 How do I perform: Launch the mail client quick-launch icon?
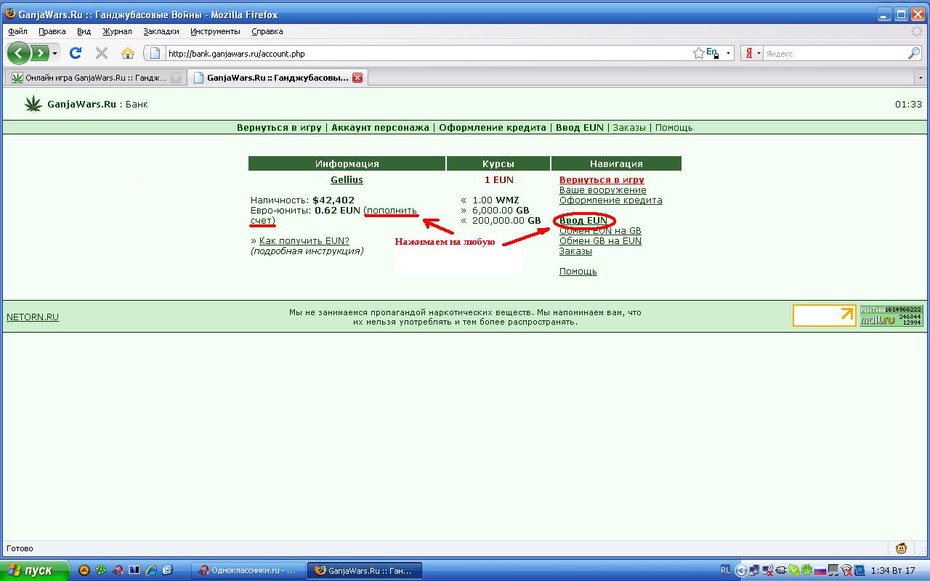pos(167,570)
